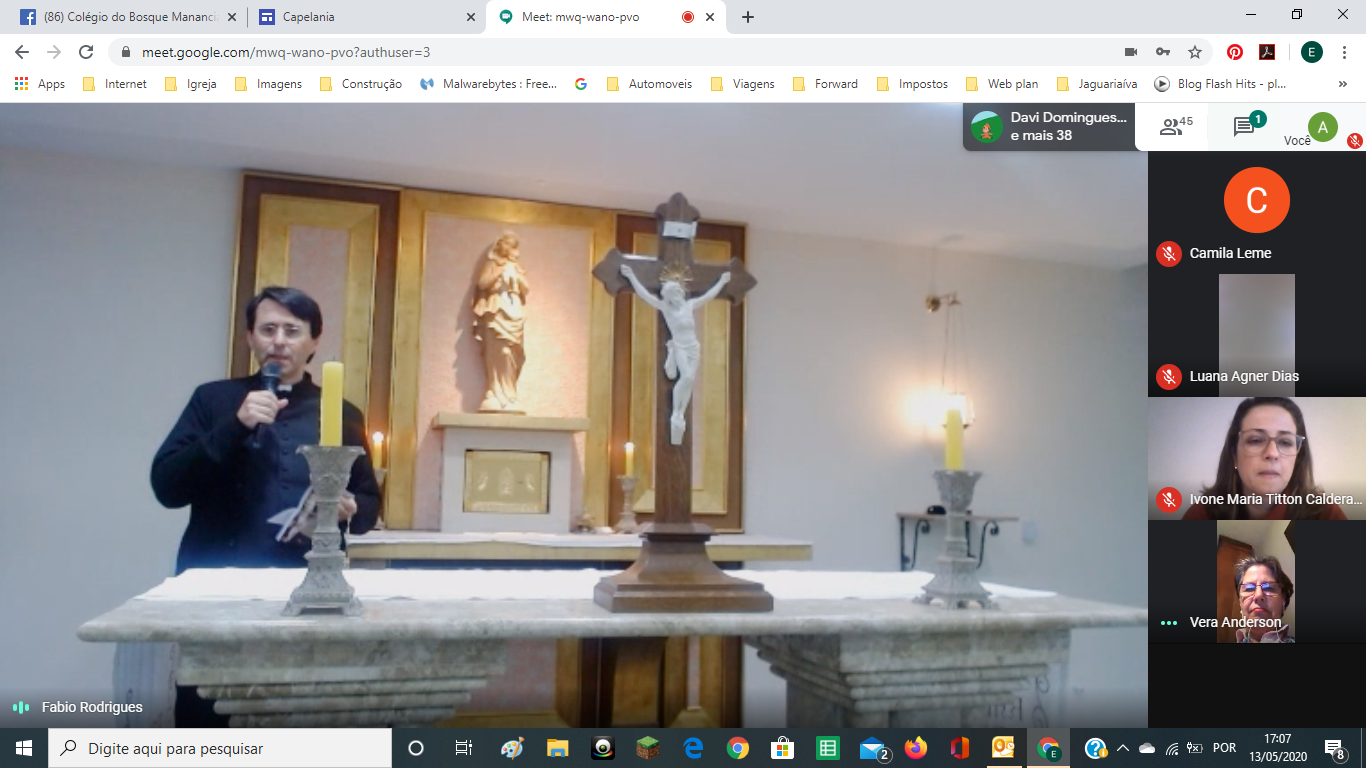Screen dimensions: 1366x768
Task: Open the Davi Domingues e mais 38 notification
Action: coord(1049,127)
